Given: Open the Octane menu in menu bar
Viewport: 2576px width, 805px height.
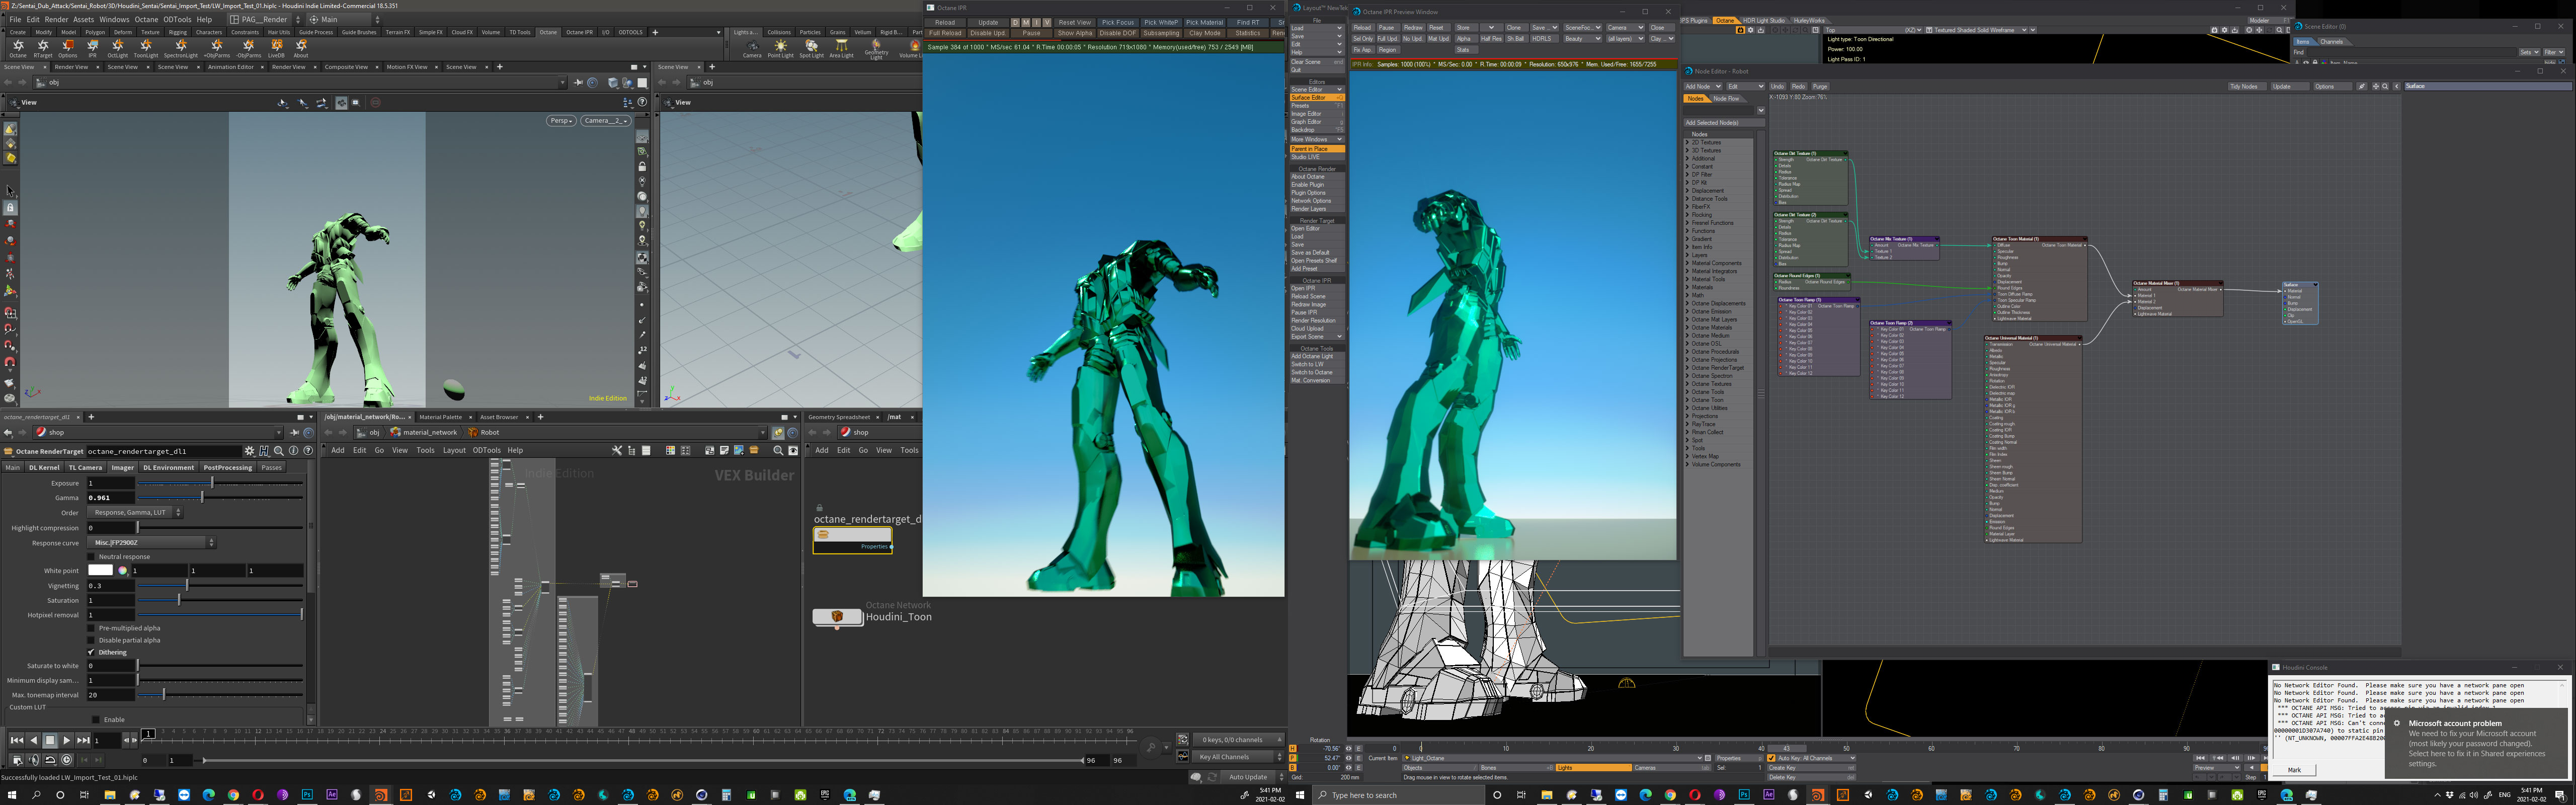Looking at the screenshot, I should coord(146,19).
